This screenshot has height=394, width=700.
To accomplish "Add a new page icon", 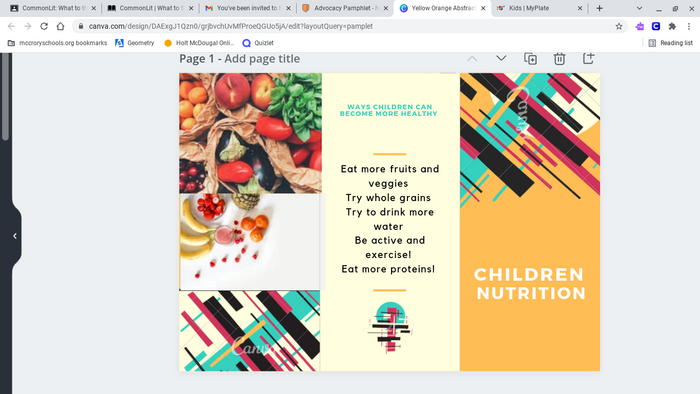I will point(588,58).
